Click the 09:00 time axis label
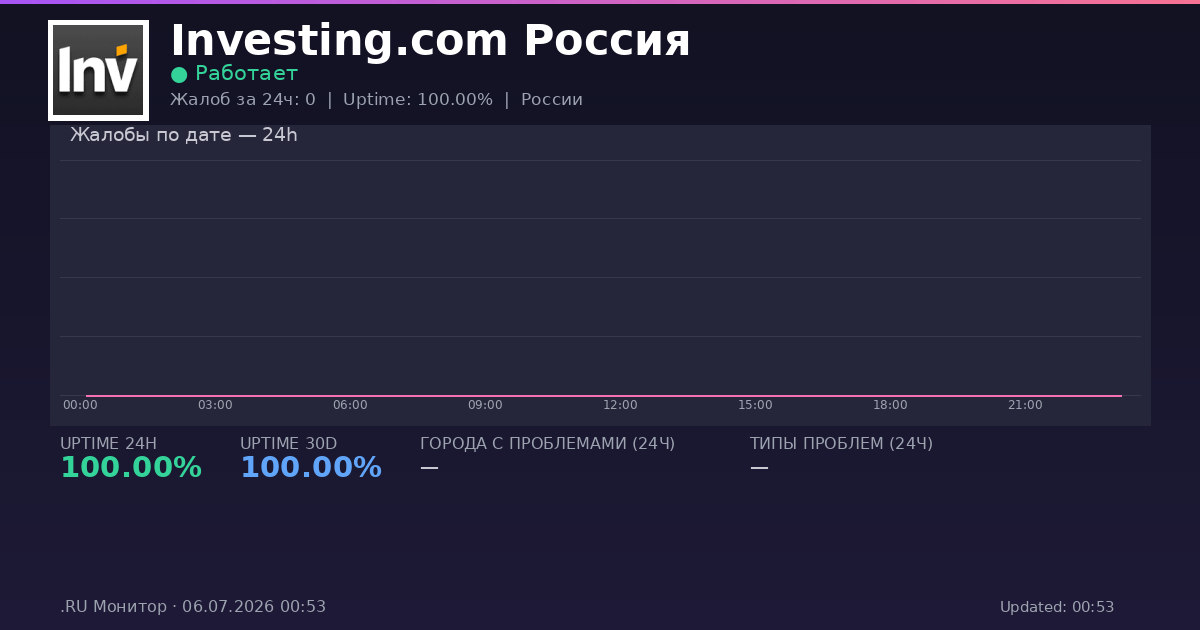Viewport: 1200px width, 630px height. point(485,405)
